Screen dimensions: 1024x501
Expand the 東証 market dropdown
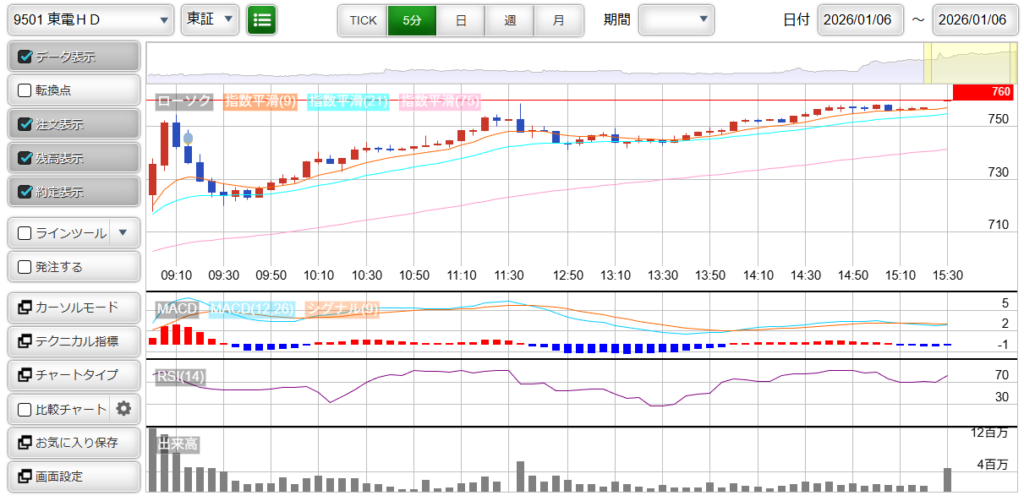click(x=211, y=19)
